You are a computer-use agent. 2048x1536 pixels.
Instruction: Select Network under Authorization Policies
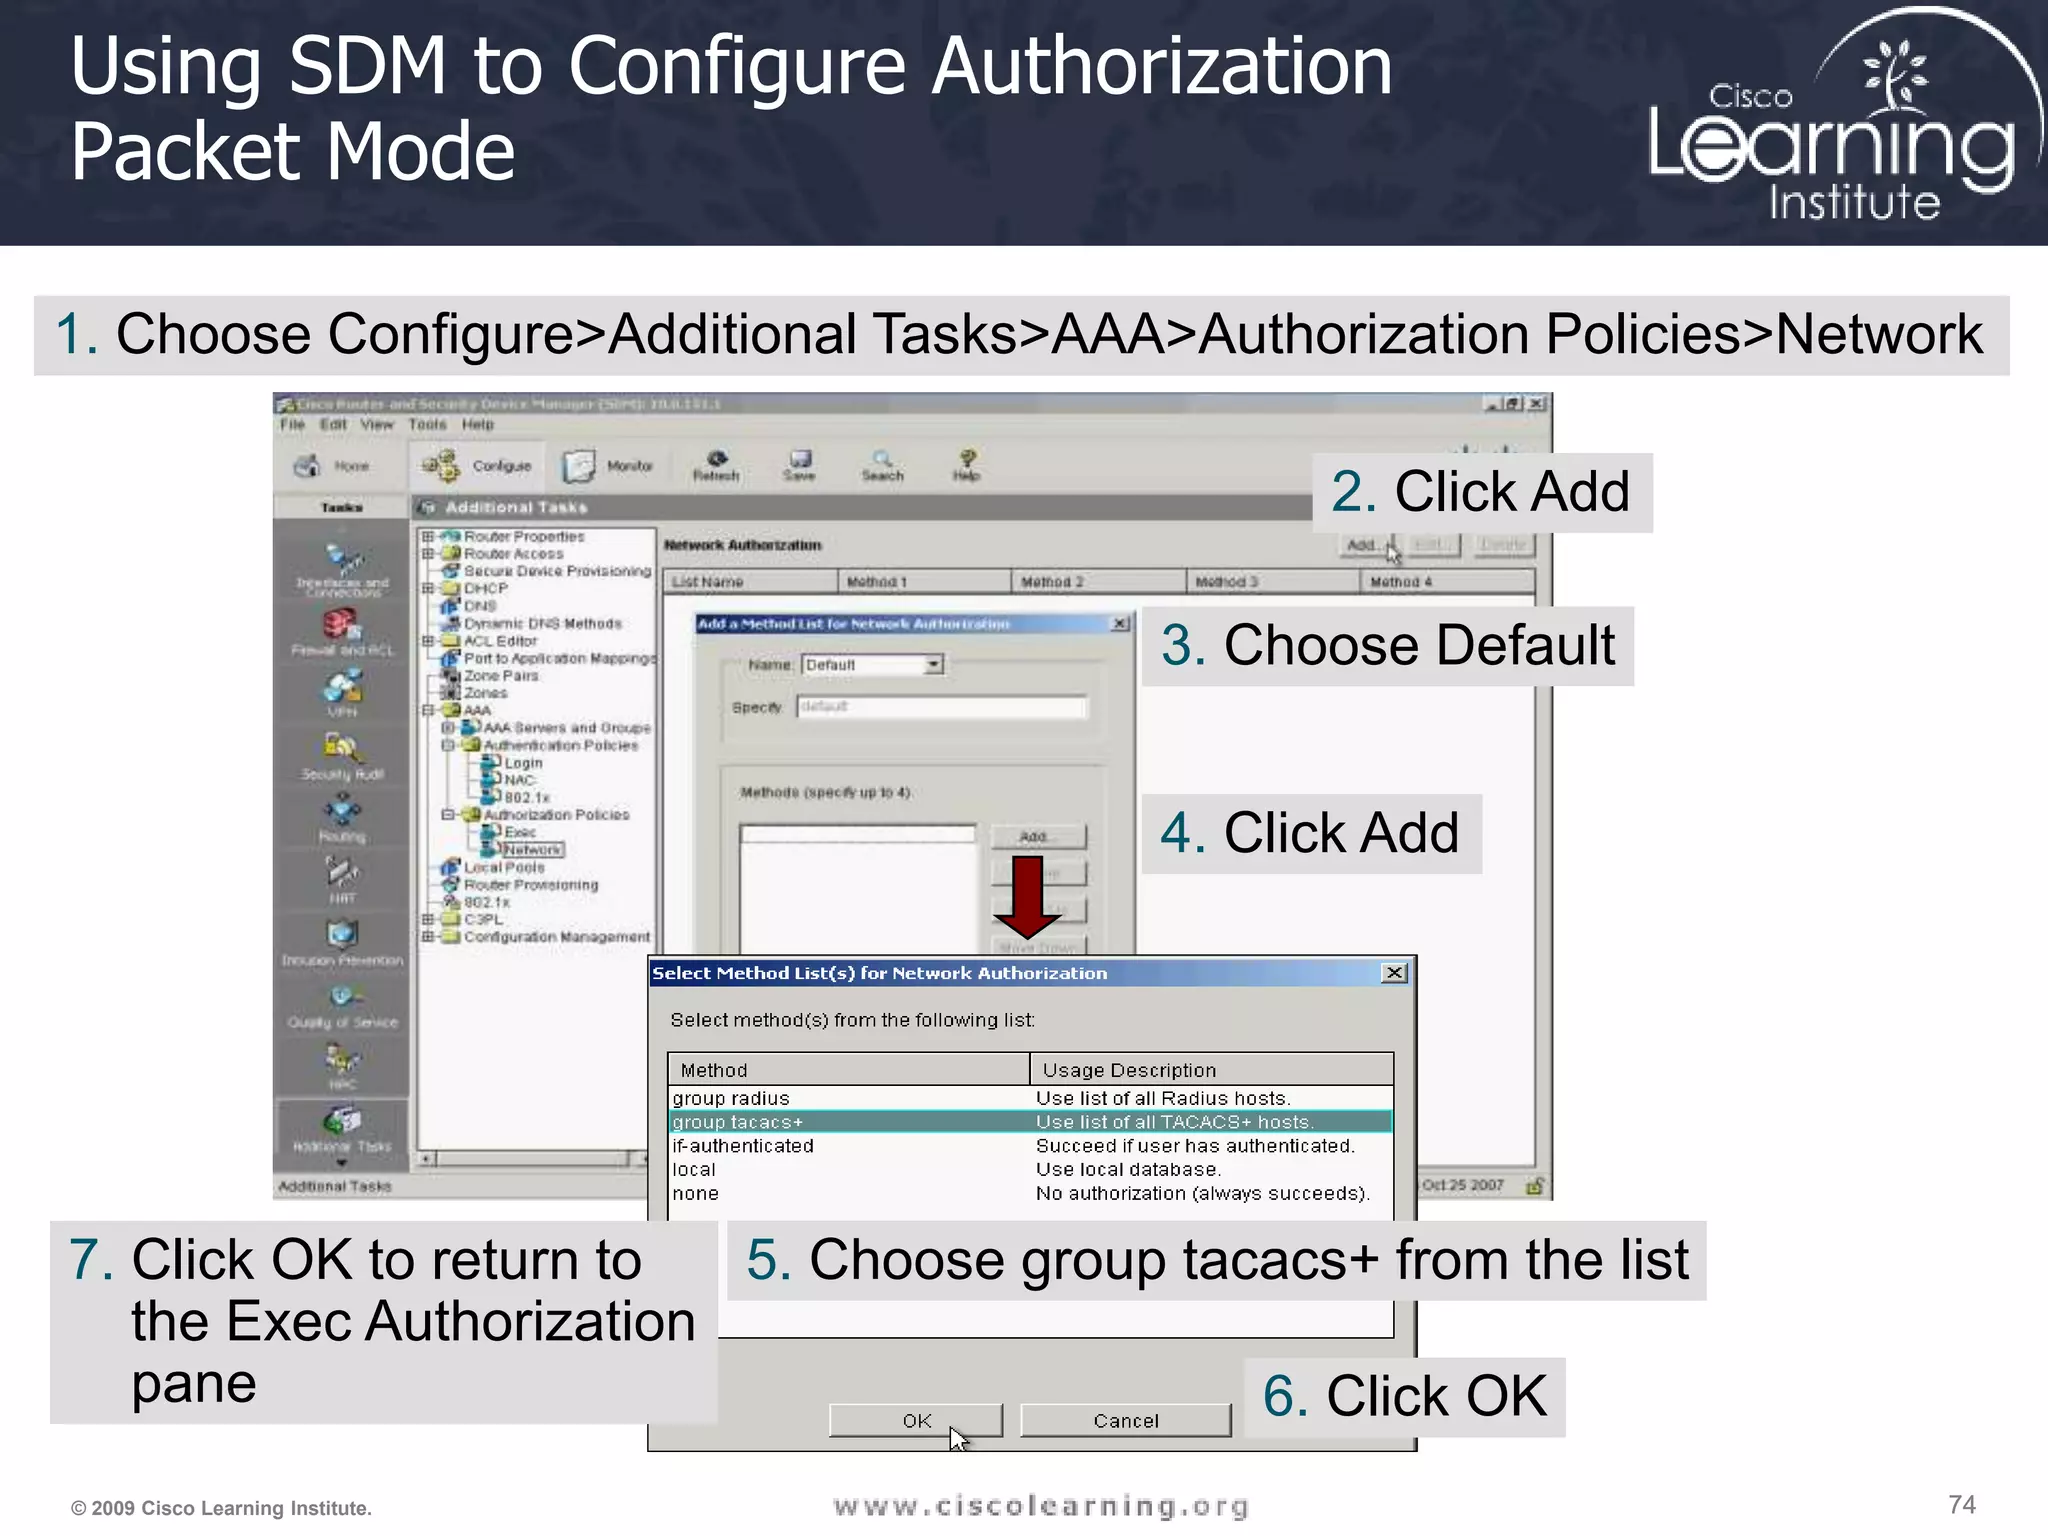(x=533, y=849)
